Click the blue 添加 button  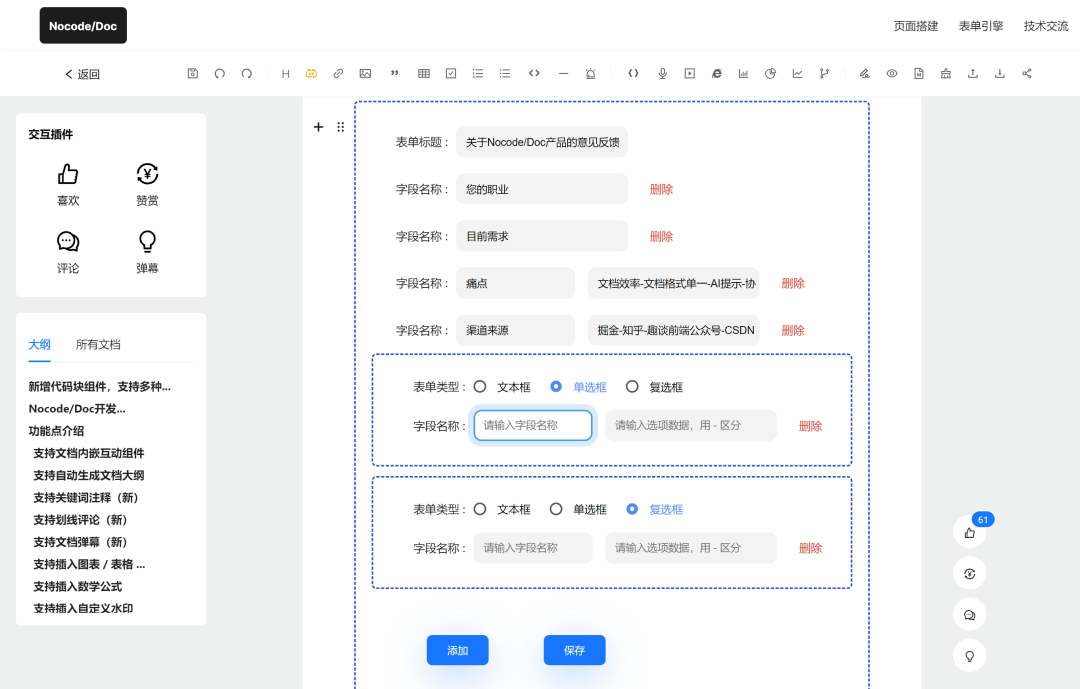pos(457,650)
